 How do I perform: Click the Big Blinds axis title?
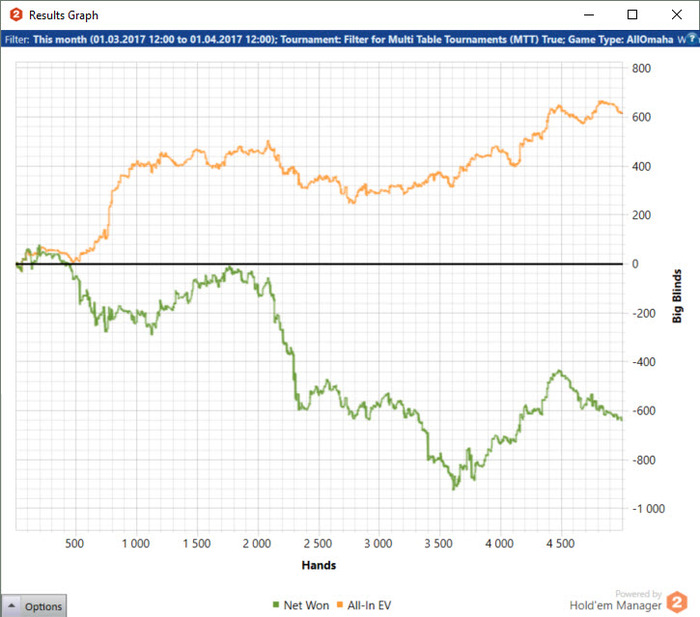(x=677, y=296)
